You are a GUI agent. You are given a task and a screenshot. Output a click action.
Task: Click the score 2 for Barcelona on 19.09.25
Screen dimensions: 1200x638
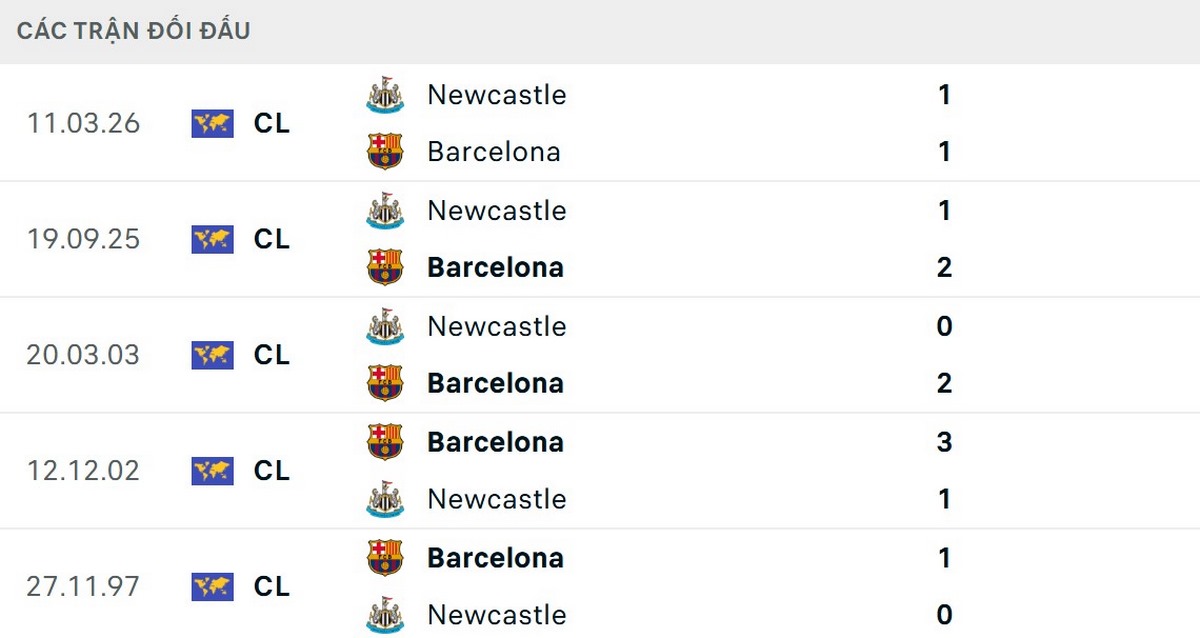pos(944,268)
